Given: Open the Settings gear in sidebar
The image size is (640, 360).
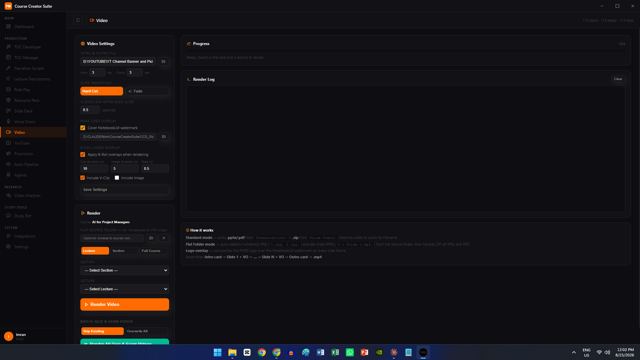Looking at the screenshot, I should (9, 247).
